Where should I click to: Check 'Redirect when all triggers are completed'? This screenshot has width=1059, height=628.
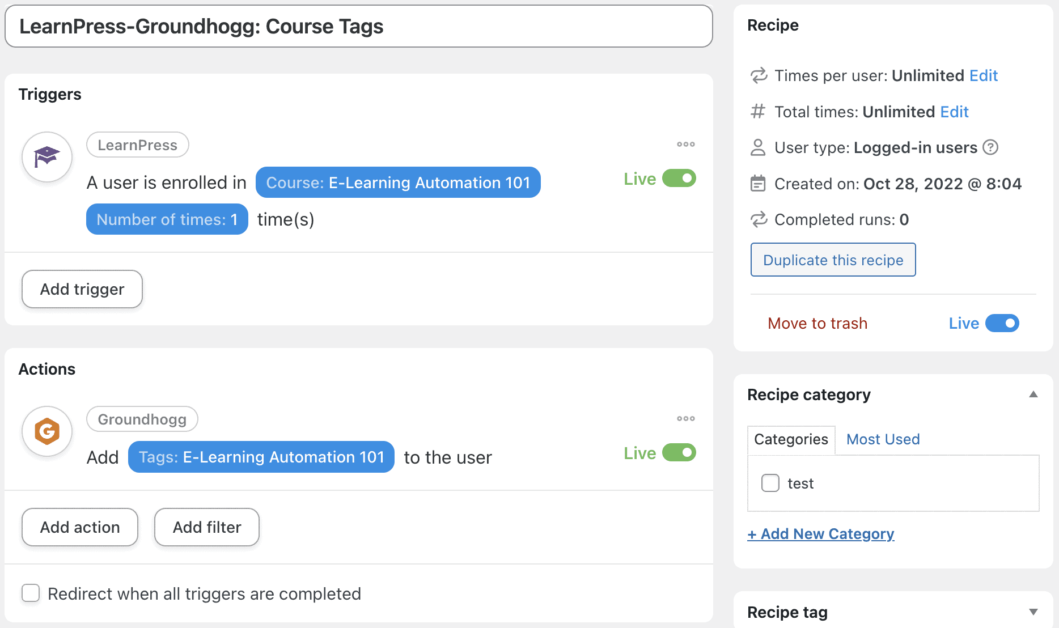[30, 593]
